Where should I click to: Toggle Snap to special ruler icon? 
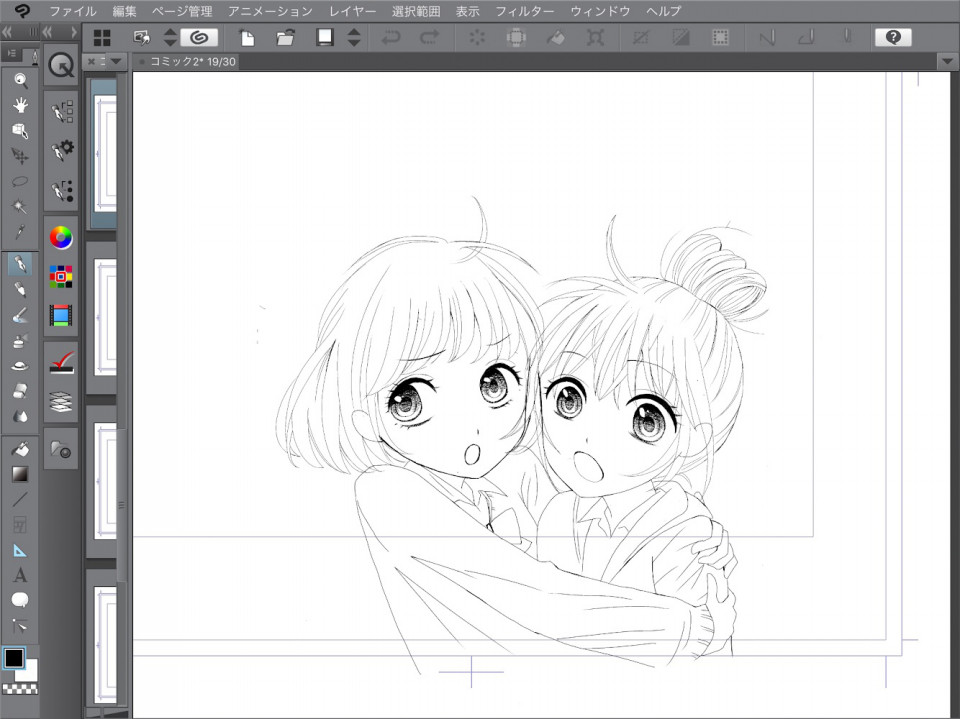[x=806, y=38]
